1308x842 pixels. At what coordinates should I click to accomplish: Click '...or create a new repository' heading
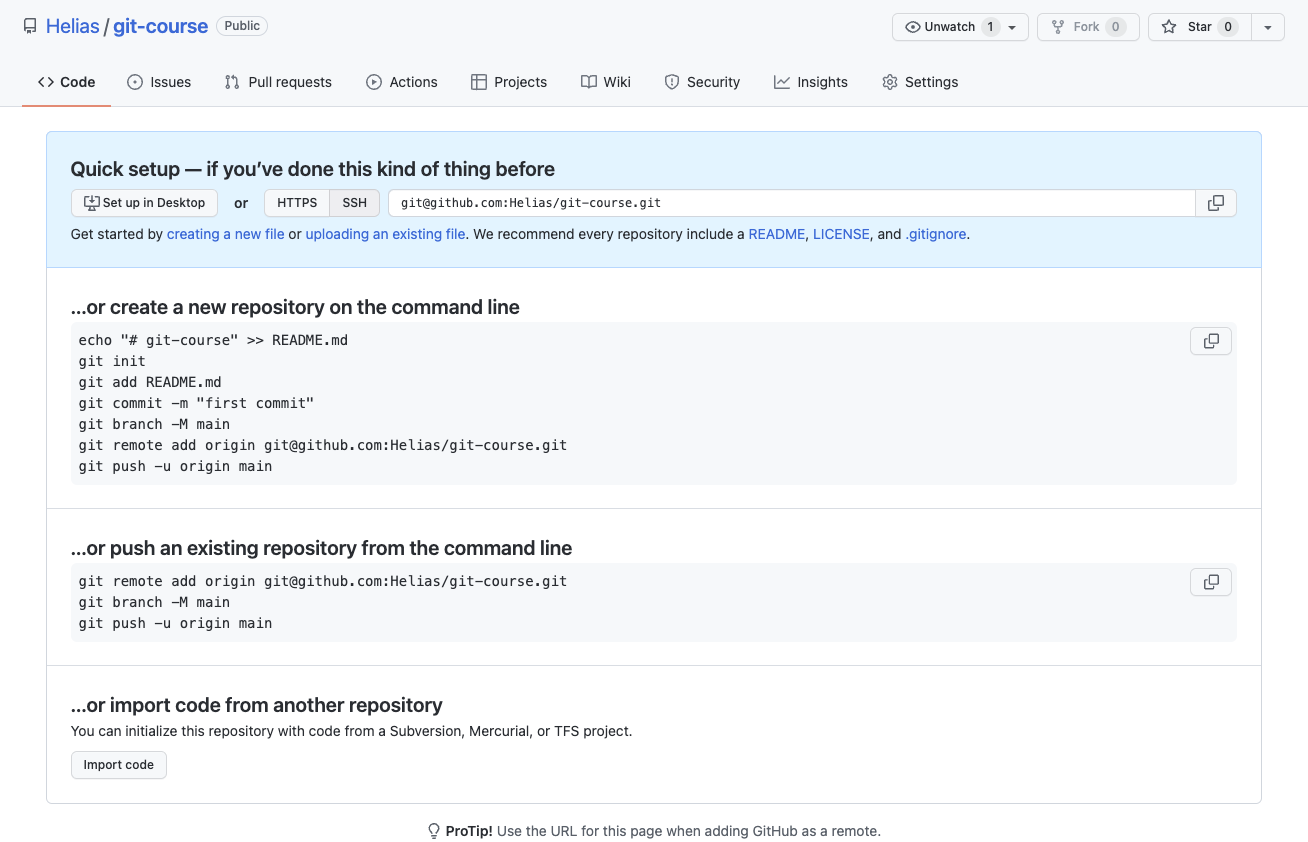coord(295,307)
